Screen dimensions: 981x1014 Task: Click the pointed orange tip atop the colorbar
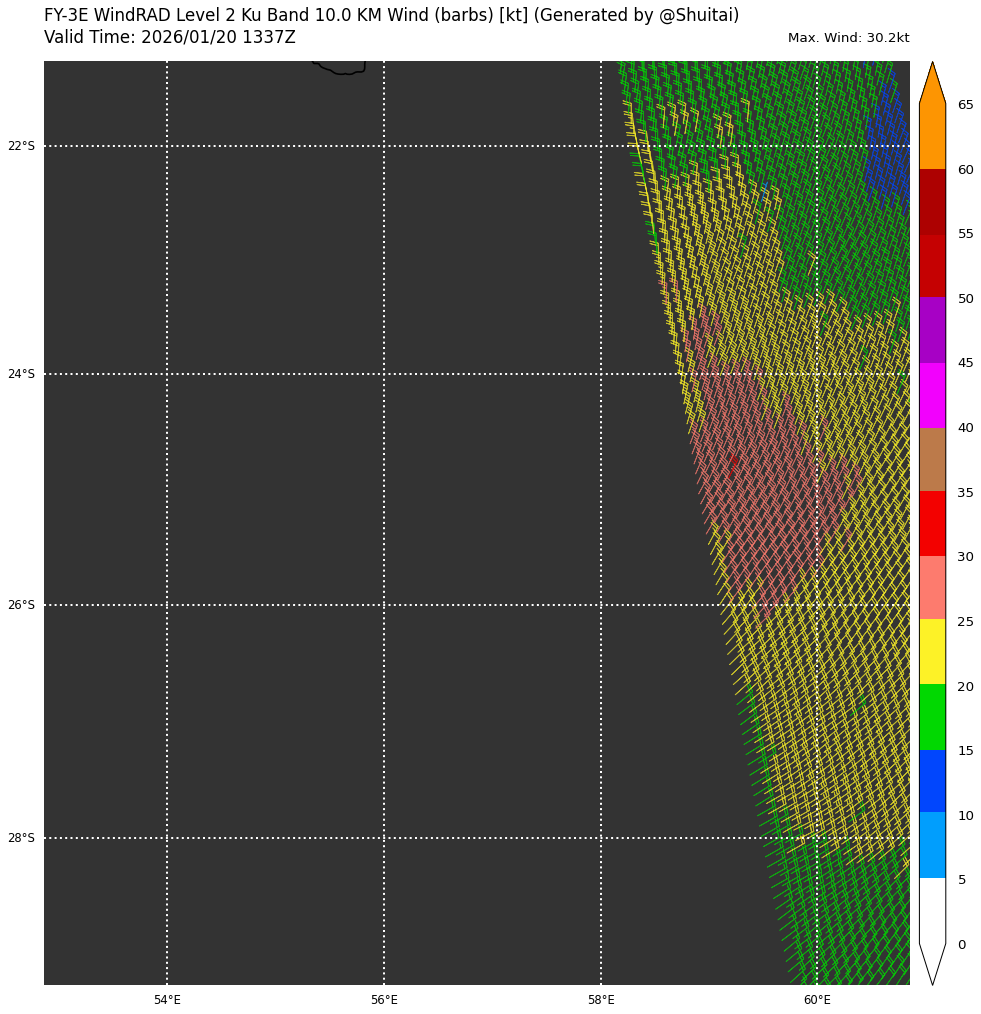(x=932, y=82)
